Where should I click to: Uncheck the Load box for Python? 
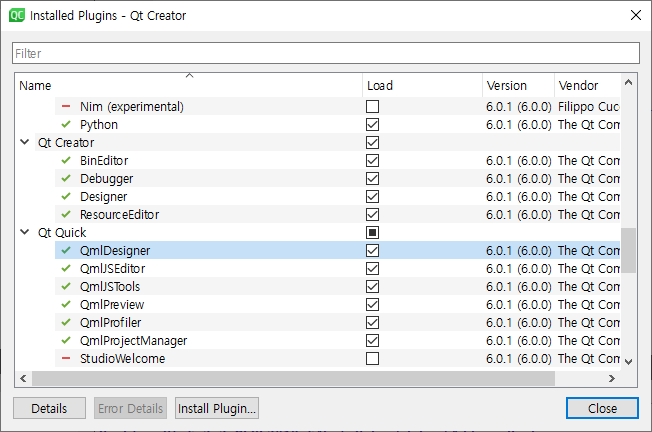[373, 124]
